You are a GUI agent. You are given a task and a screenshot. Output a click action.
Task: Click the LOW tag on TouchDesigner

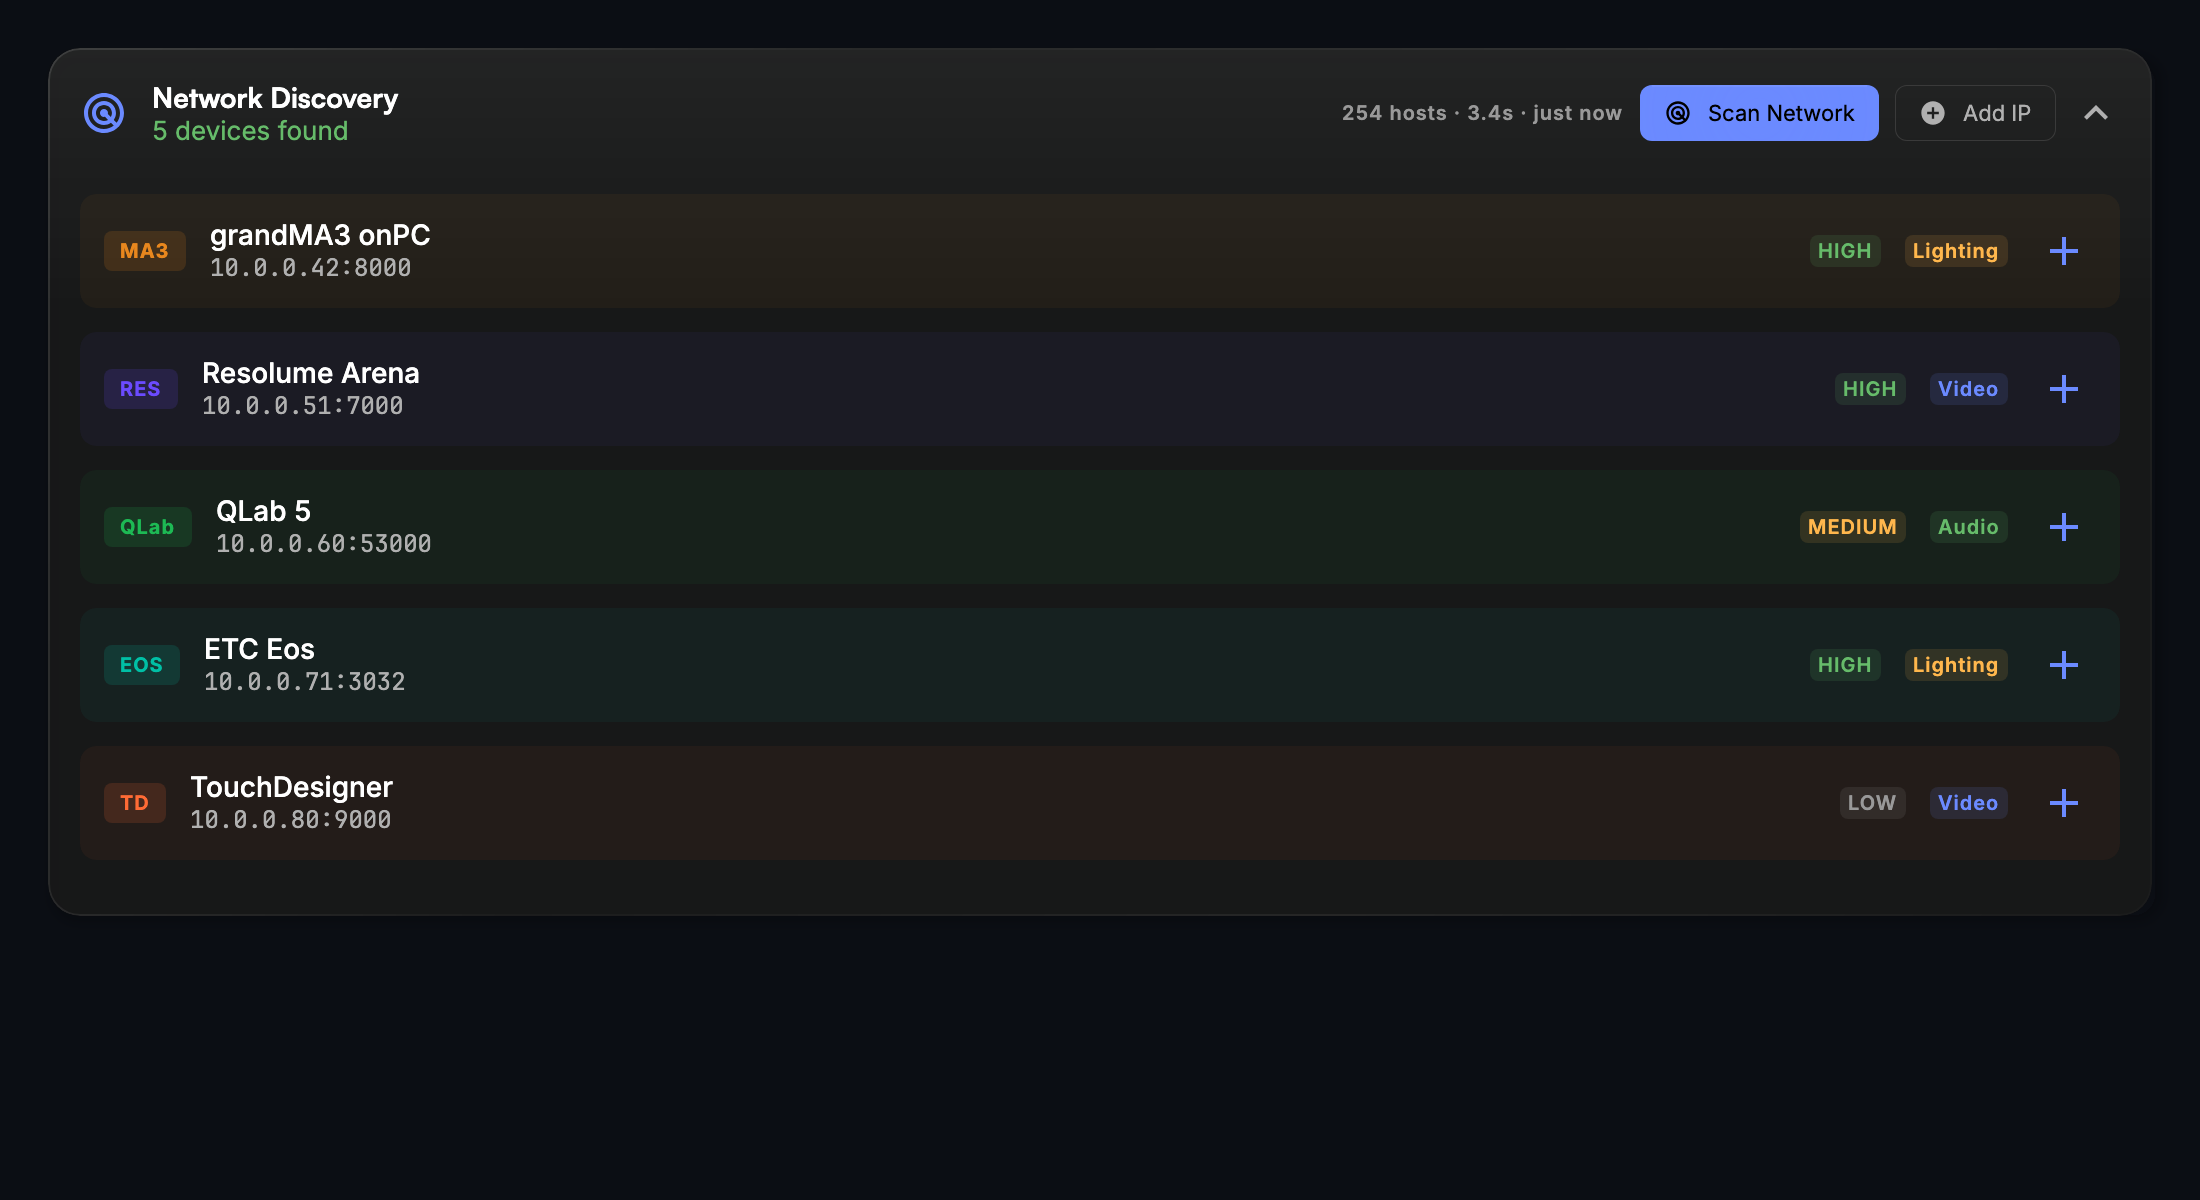pos(1873,803)
